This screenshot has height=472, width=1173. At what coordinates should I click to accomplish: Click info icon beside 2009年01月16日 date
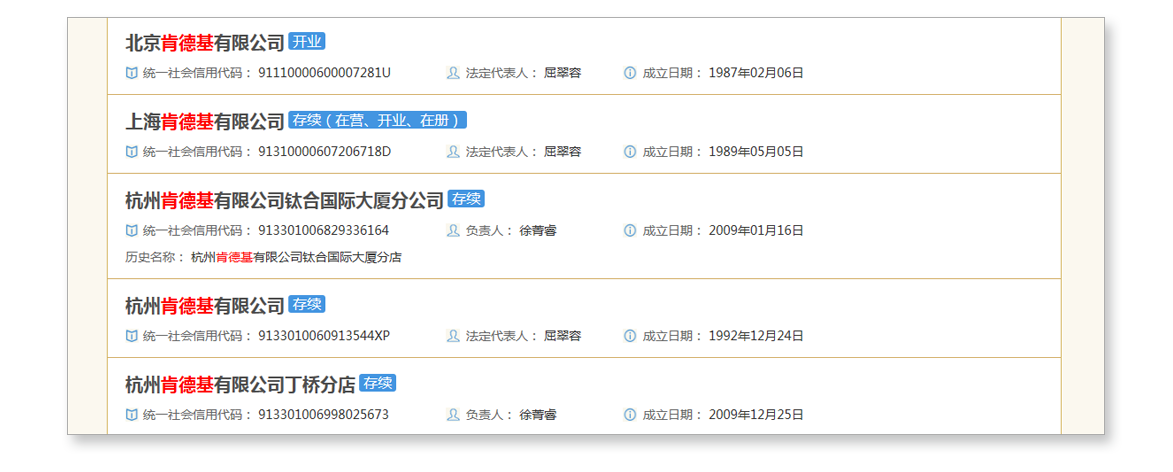[630, 230]
